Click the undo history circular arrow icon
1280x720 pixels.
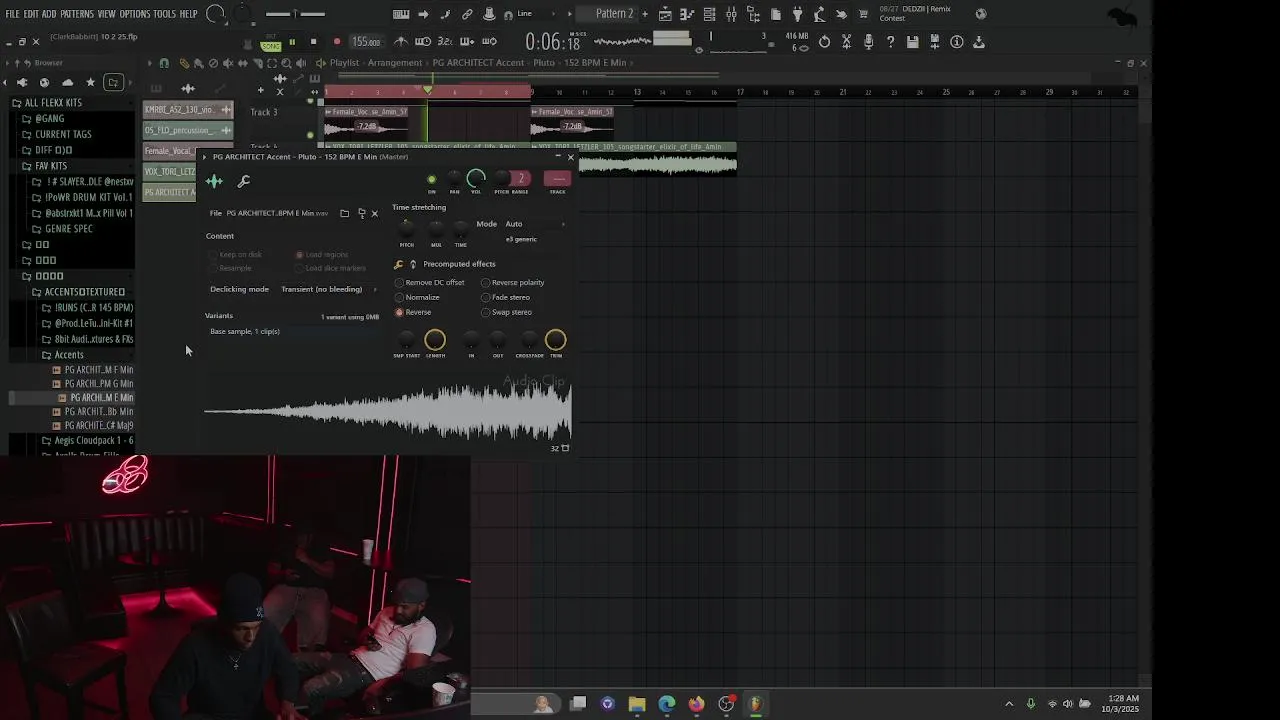824,42
